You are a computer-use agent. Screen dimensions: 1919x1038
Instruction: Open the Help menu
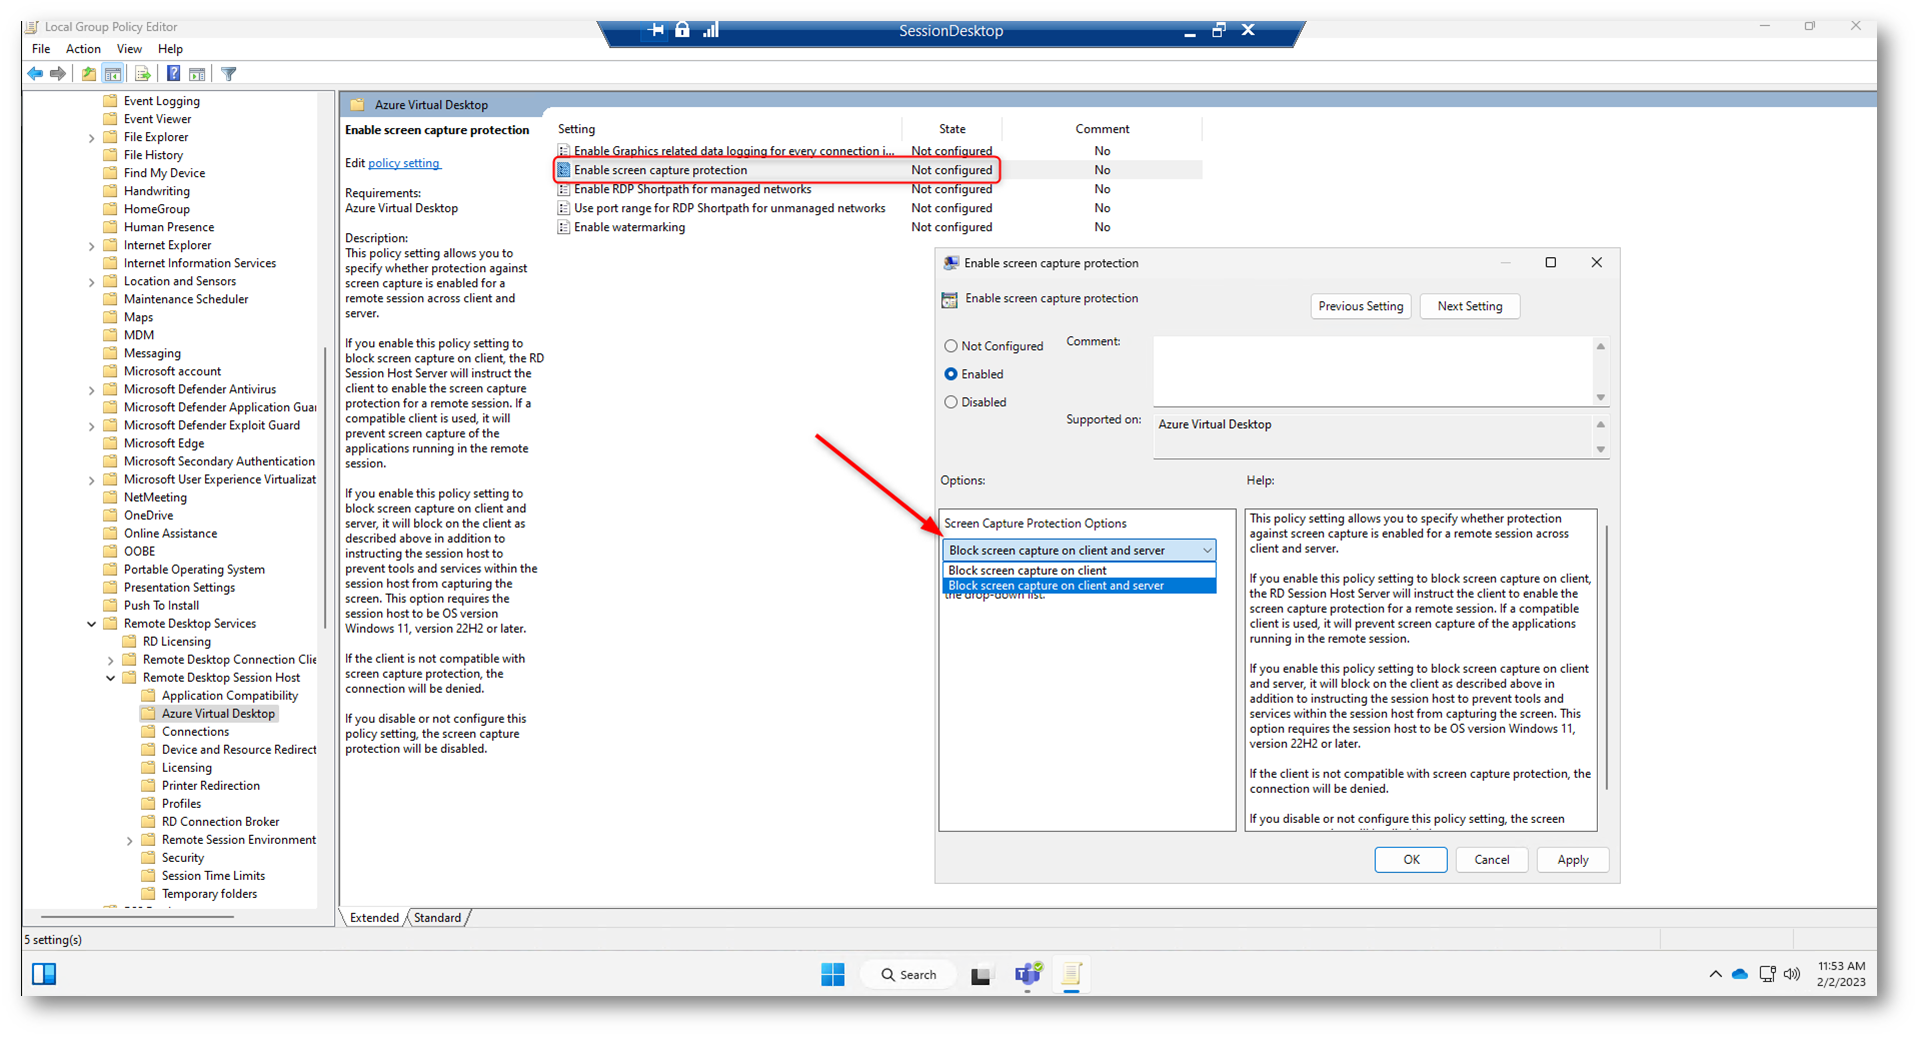[170, 49]
